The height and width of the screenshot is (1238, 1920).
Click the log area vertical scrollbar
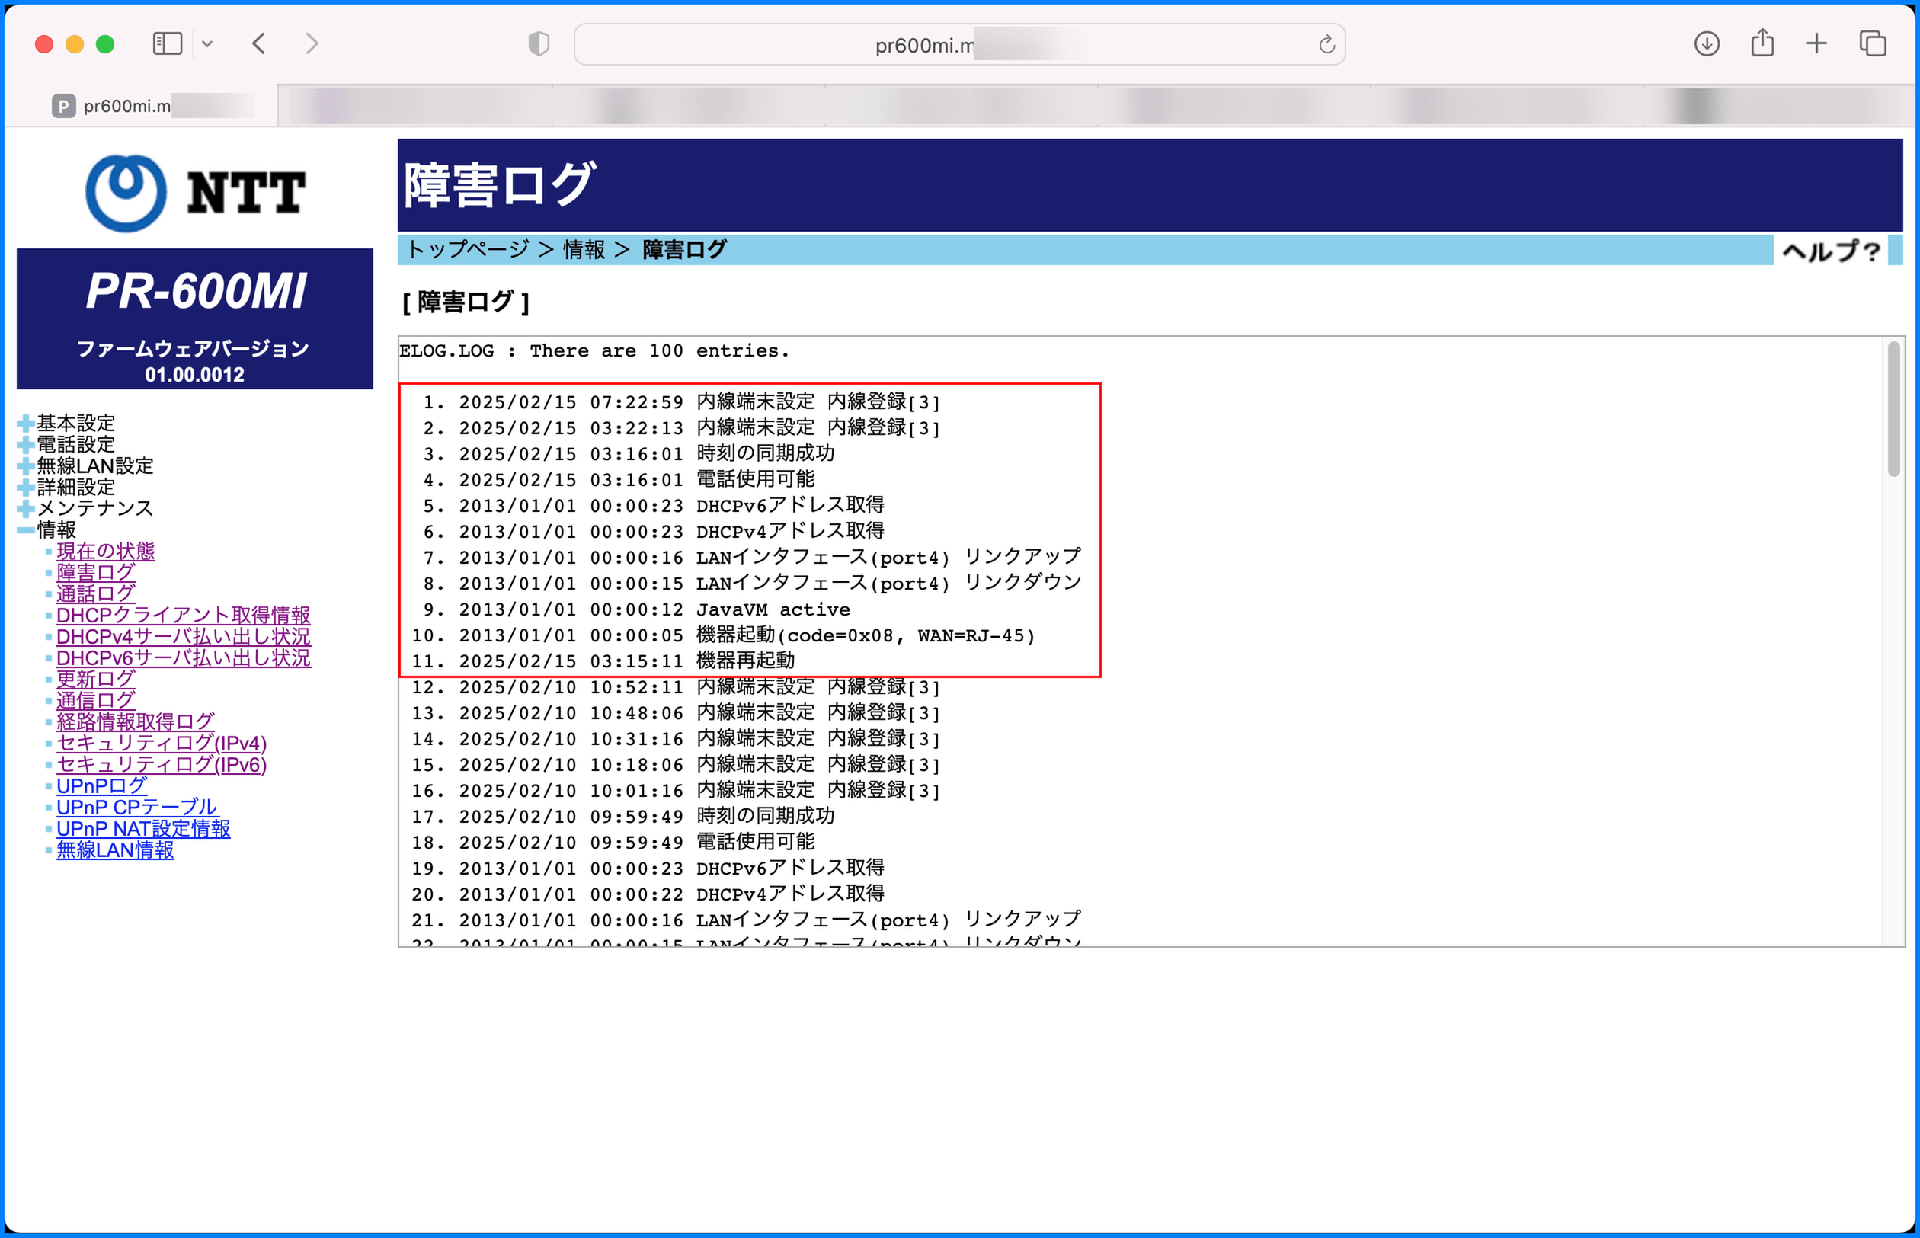click(1894, 410)
